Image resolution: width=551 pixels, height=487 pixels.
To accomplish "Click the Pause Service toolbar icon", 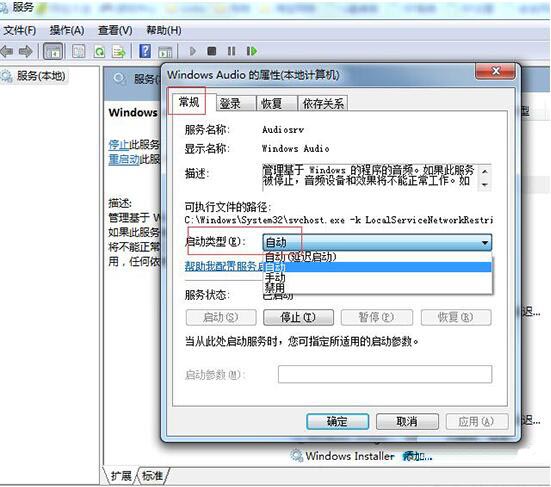I will [x=231, y=51].
